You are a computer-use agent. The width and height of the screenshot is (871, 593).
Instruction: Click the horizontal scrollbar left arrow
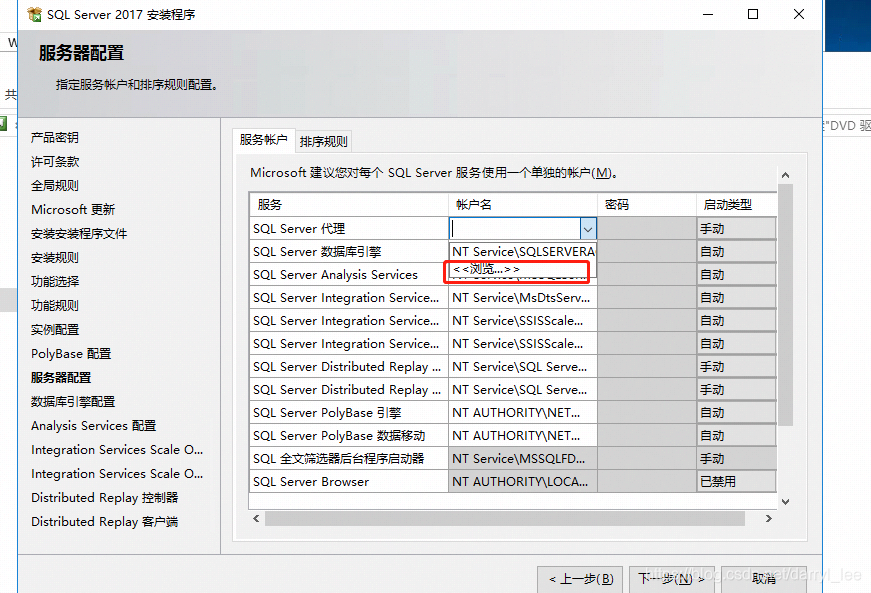256,519
